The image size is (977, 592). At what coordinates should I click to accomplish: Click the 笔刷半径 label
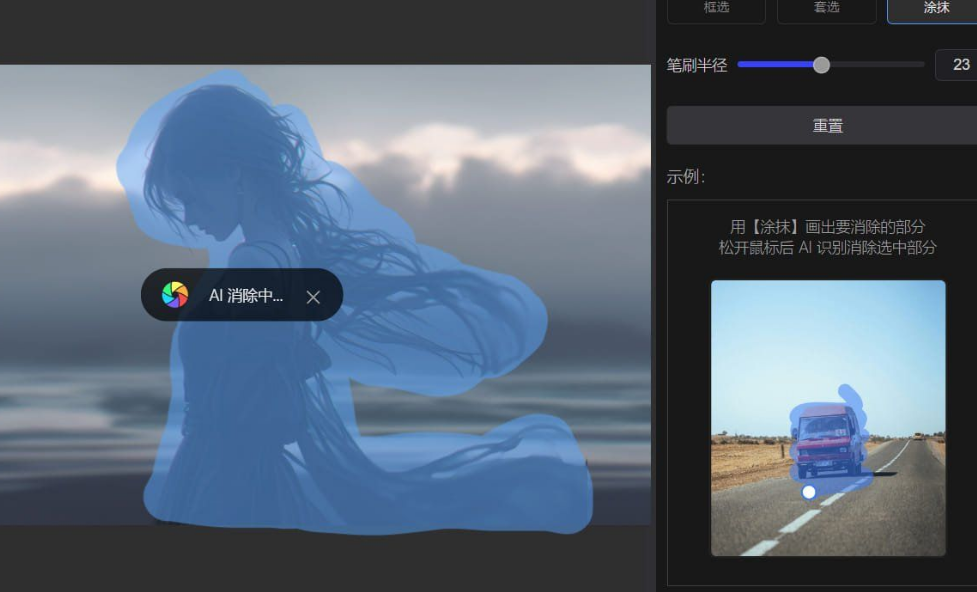[x=696, y=65]
